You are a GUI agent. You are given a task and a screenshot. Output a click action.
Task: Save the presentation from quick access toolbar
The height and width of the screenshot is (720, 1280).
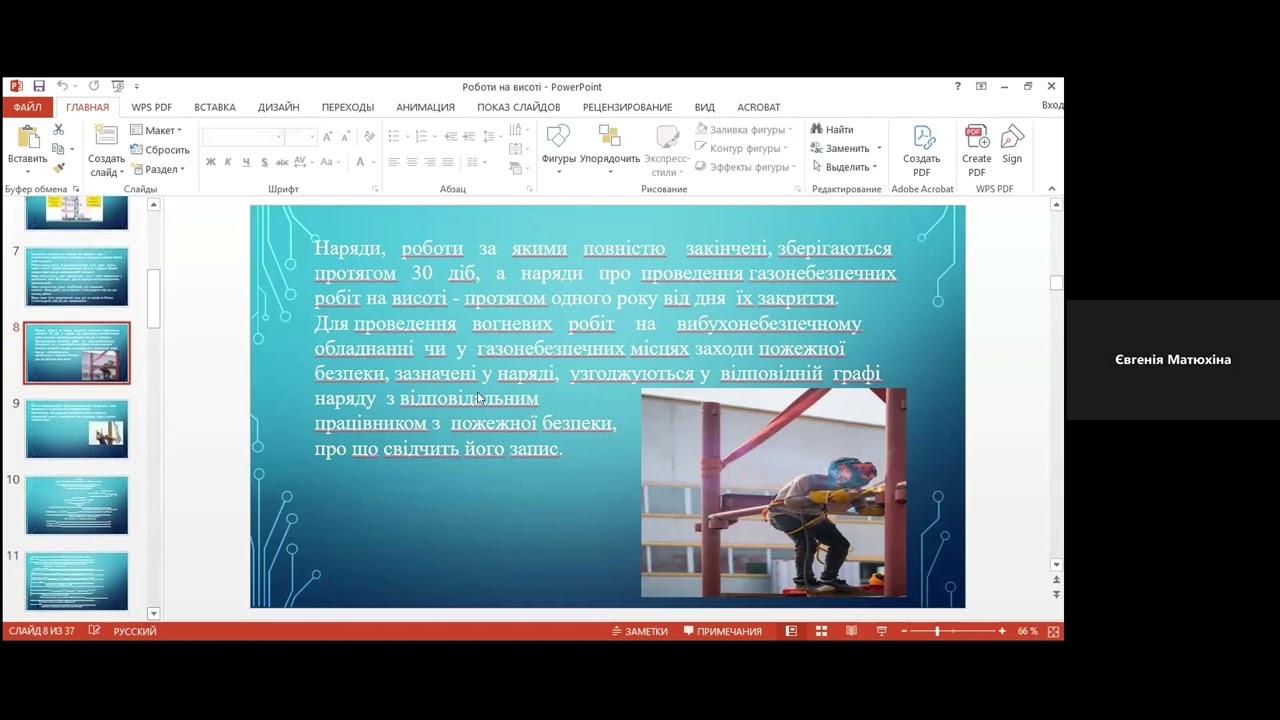(x=39, y=86)
